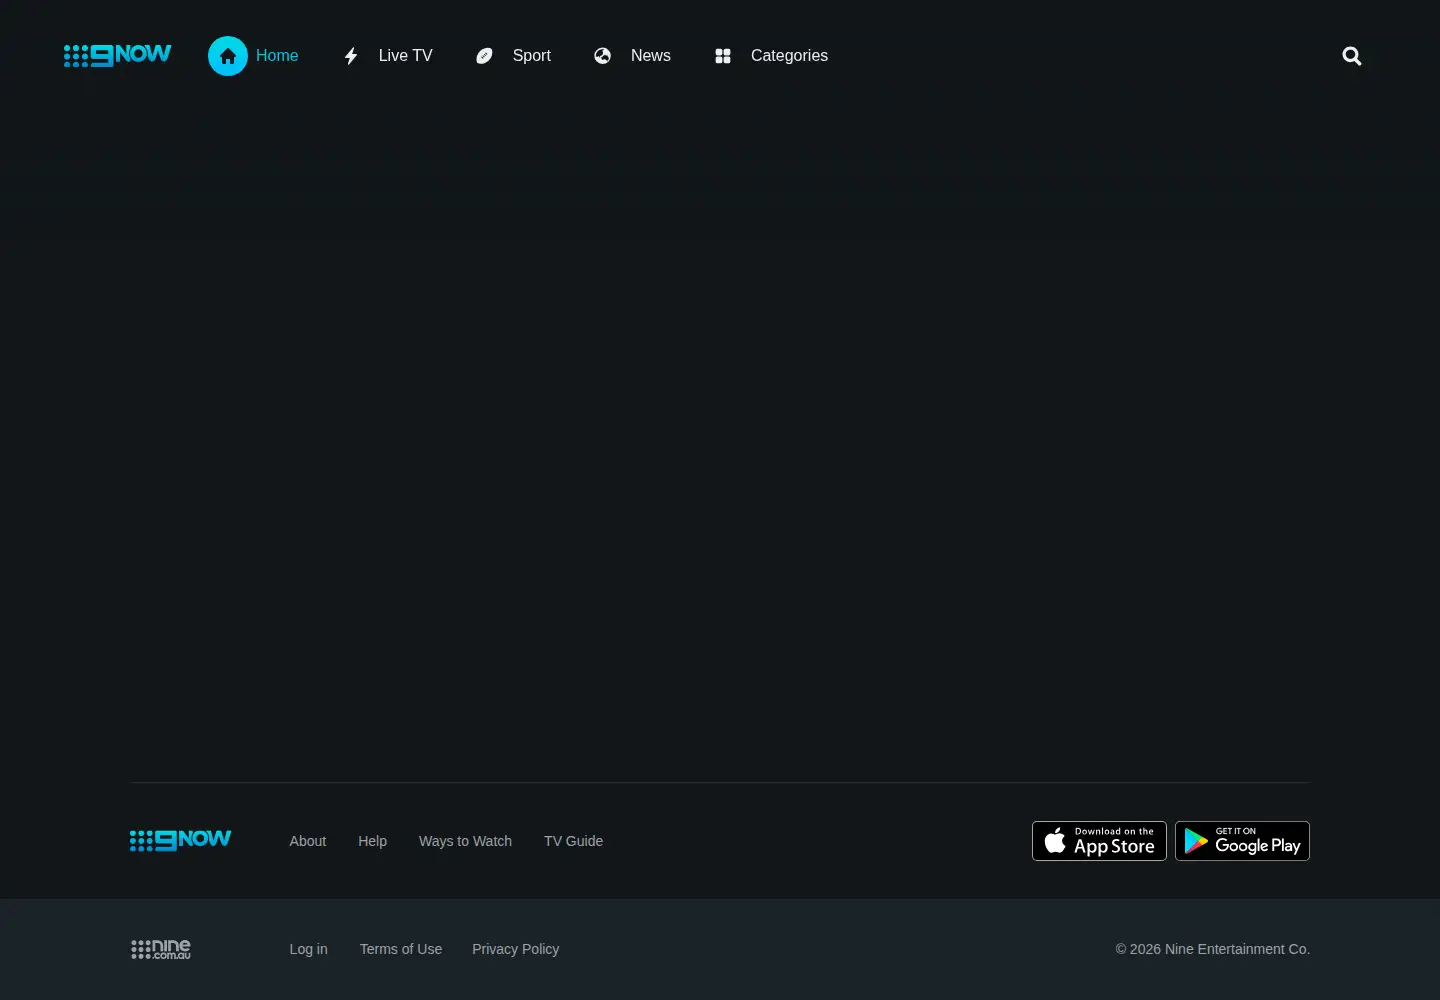Open the Home nav label
Image resolution: width=1440 pixels, height=1000 pixels.
point(277,56)
